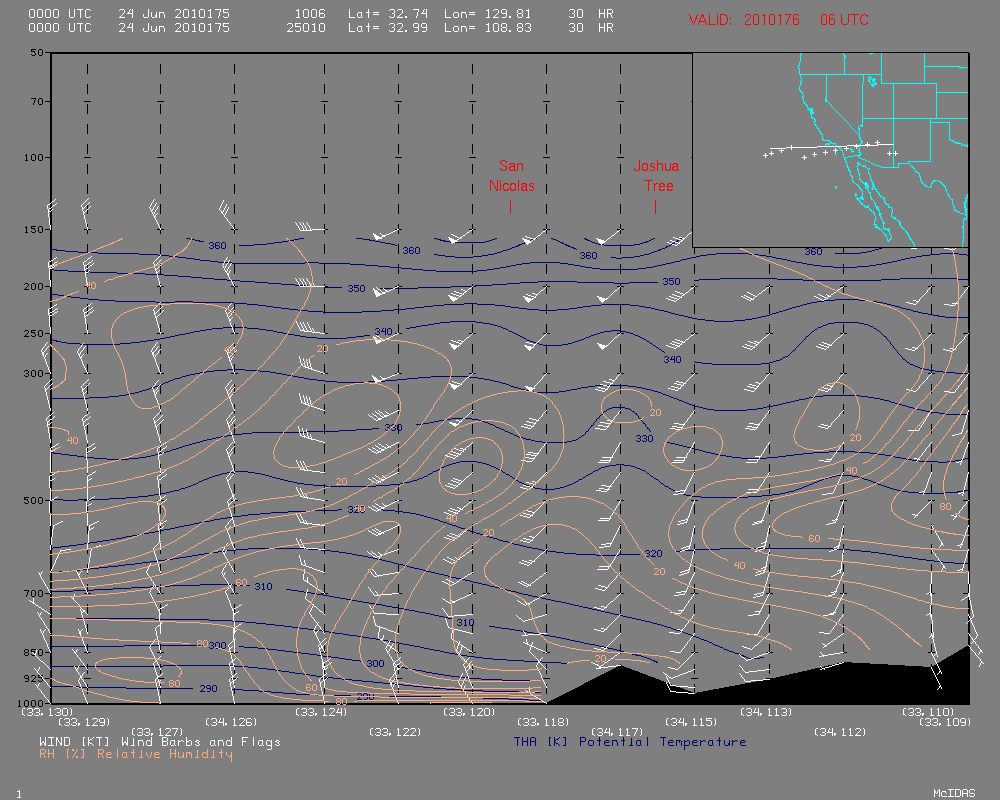
Task: Click the 100 pressure level label
Action: pyautogui.click(x=34, y=158)
